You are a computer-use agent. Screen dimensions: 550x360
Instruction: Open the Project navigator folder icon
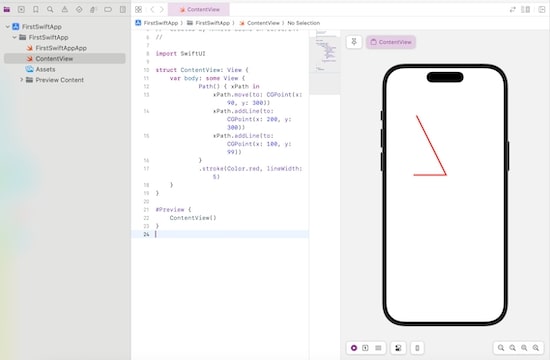point(7,9)
